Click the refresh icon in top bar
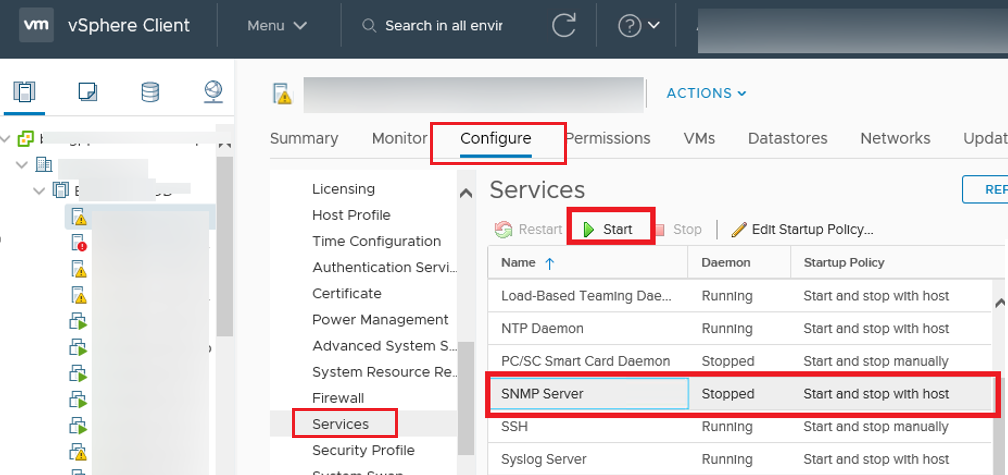The image size is (1008, 475). coord(564,26)
